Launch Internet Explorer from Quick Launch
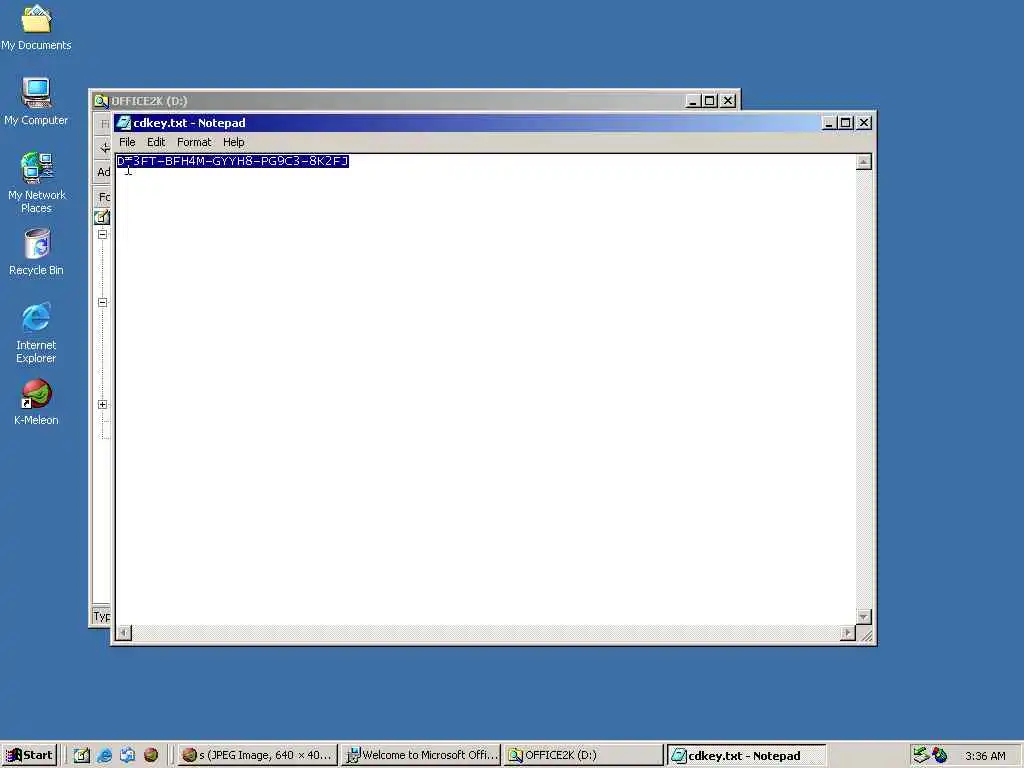This screenshot has width=1024, height=768. [x=104, y=755]
